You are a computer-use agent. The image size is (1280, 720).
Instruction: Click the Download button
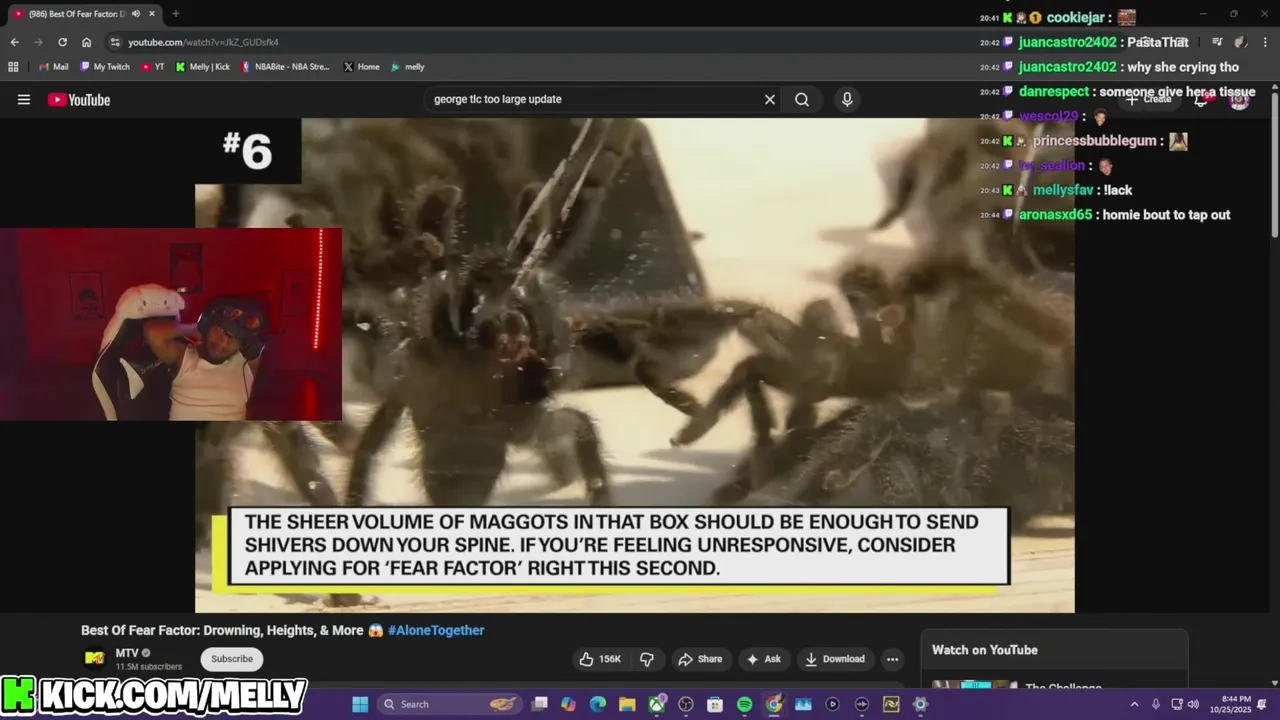pyautogui.click(x=835, y=659)
